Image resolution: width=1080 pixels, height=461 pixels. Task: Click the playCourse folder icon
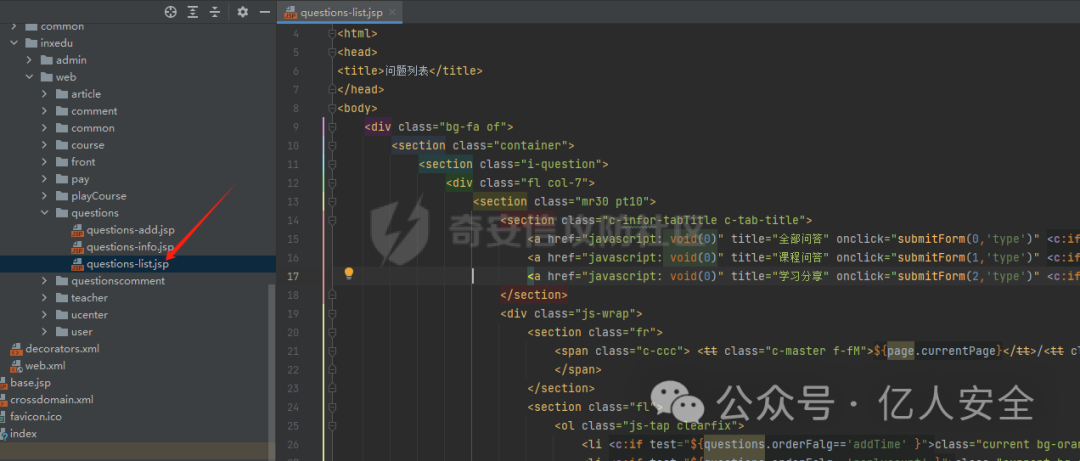click(x=61, y=196)
